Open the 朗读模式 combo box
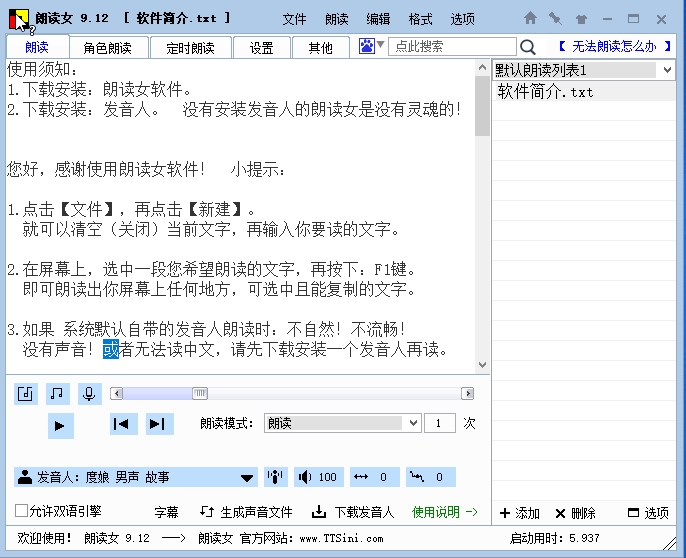This screenshot has width=686, height=558. click(x=343, y=423)
